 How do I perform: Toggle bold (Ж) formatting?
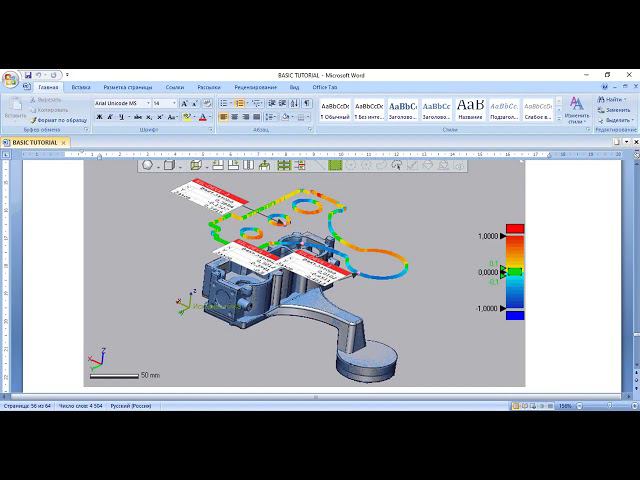tap(99, 117)
